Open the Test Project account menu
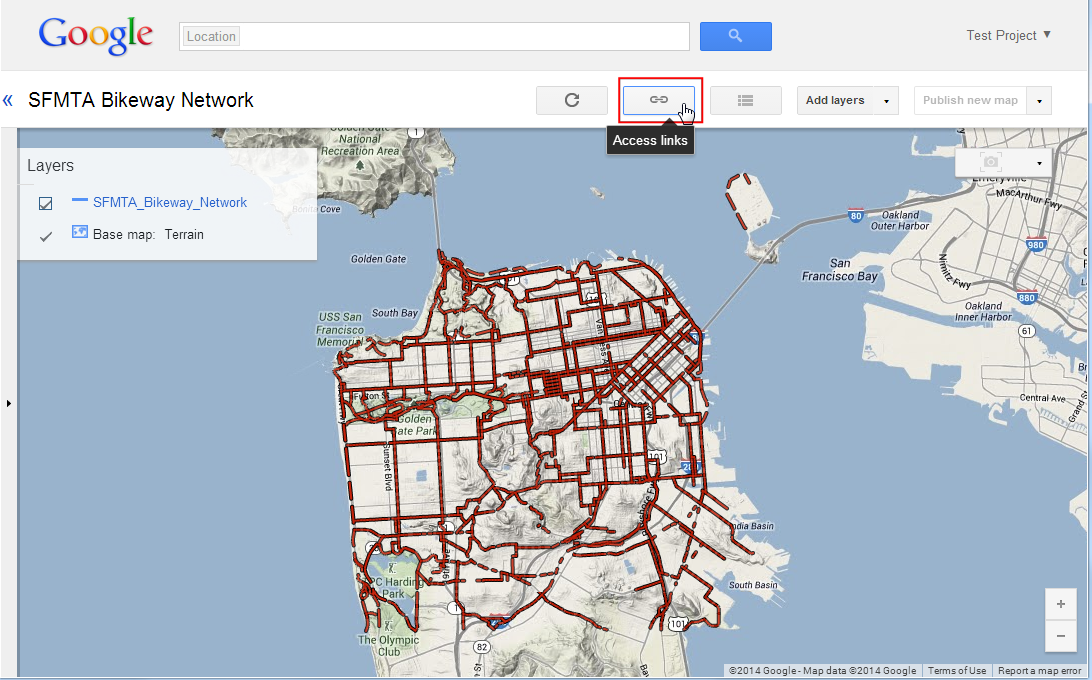The height and width of the screenshot is (680, 1092). [1008, 35]
